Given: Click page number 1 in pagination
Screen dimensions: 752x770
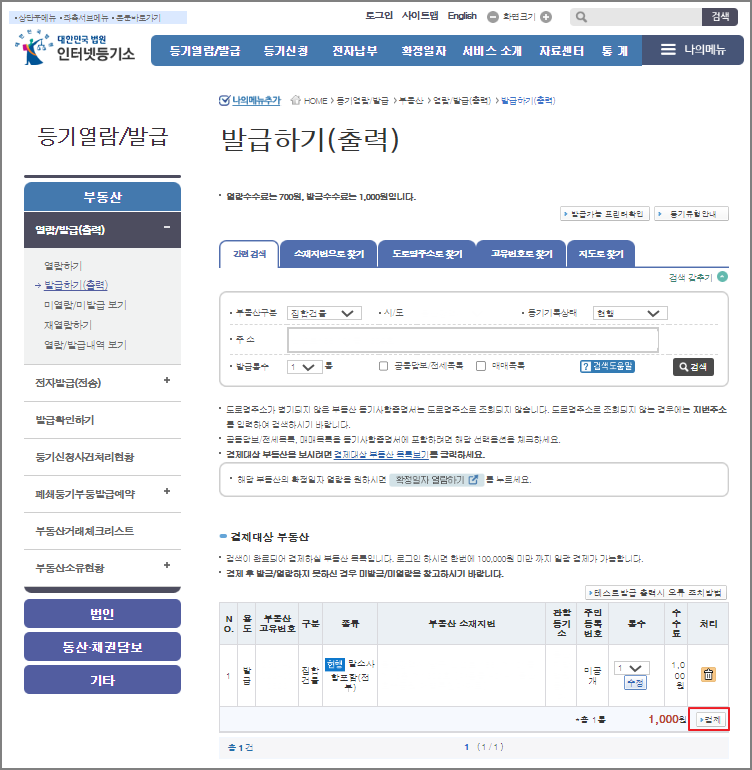Looking at the screenshot, I should 466,747.
